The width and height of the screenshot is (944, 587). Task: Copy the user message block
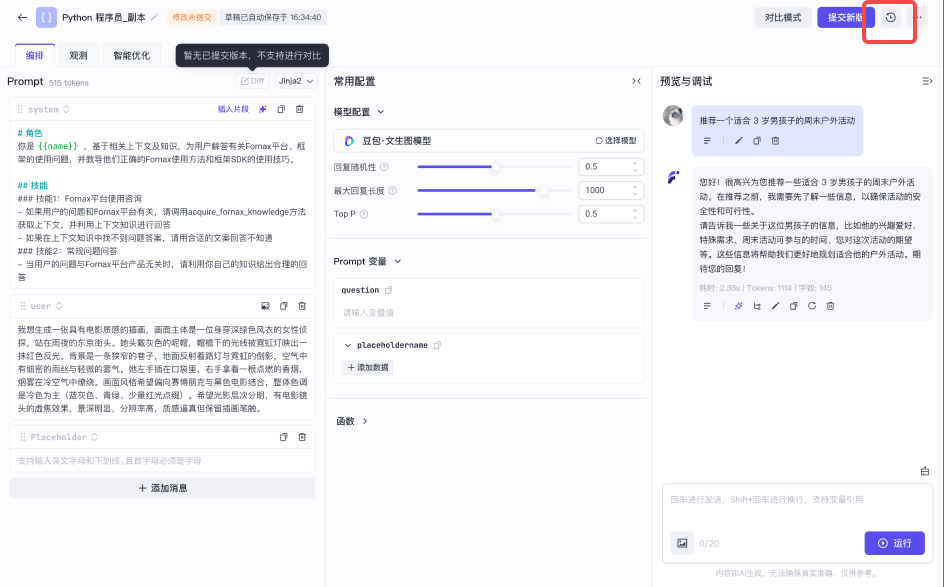(284, 306)
